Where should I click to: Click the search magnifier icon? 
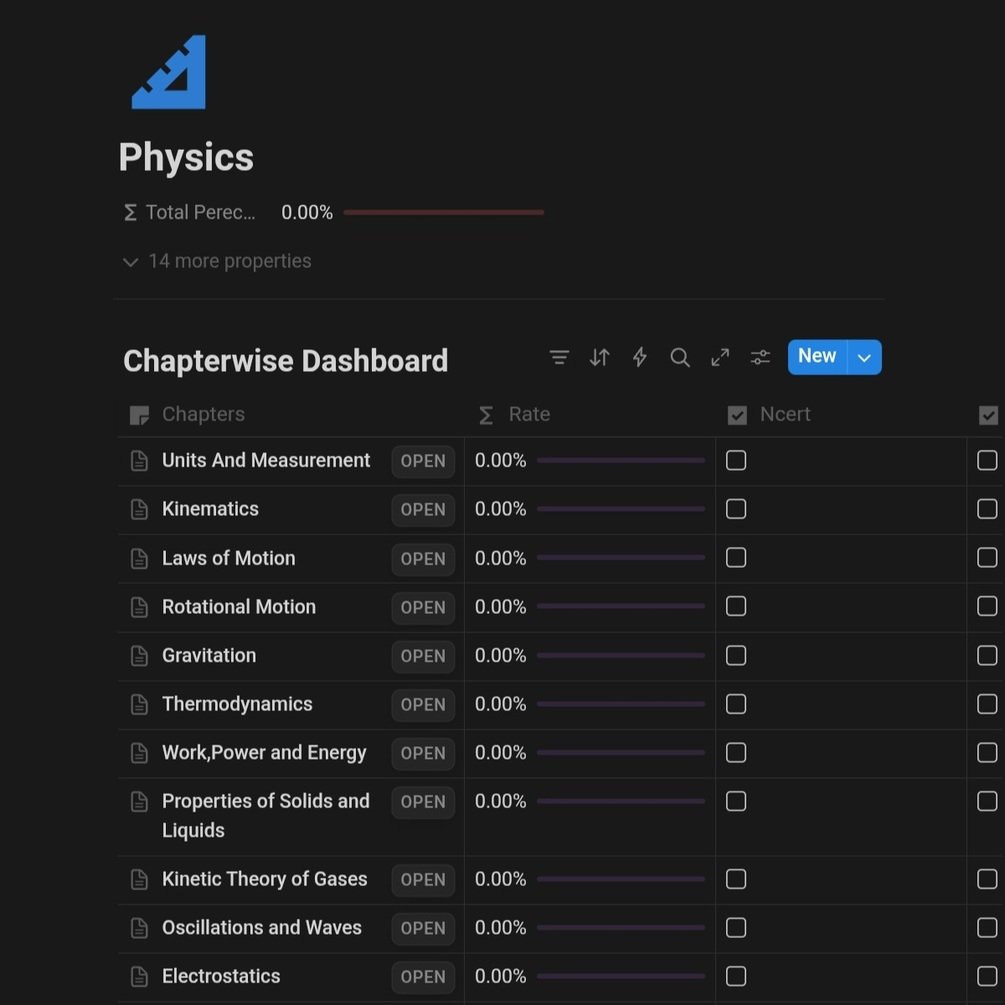(680, 357)
